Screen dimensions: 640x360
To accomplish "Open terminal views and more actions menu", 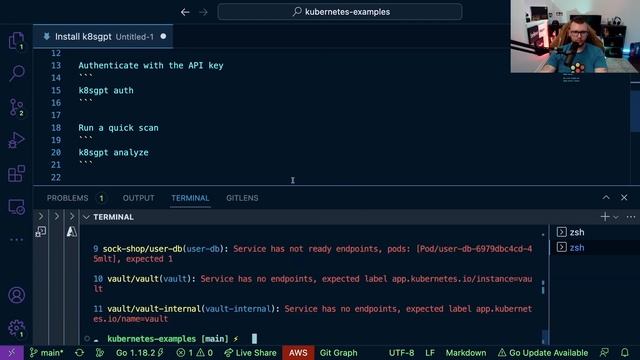I will click(x=631, y=217).
